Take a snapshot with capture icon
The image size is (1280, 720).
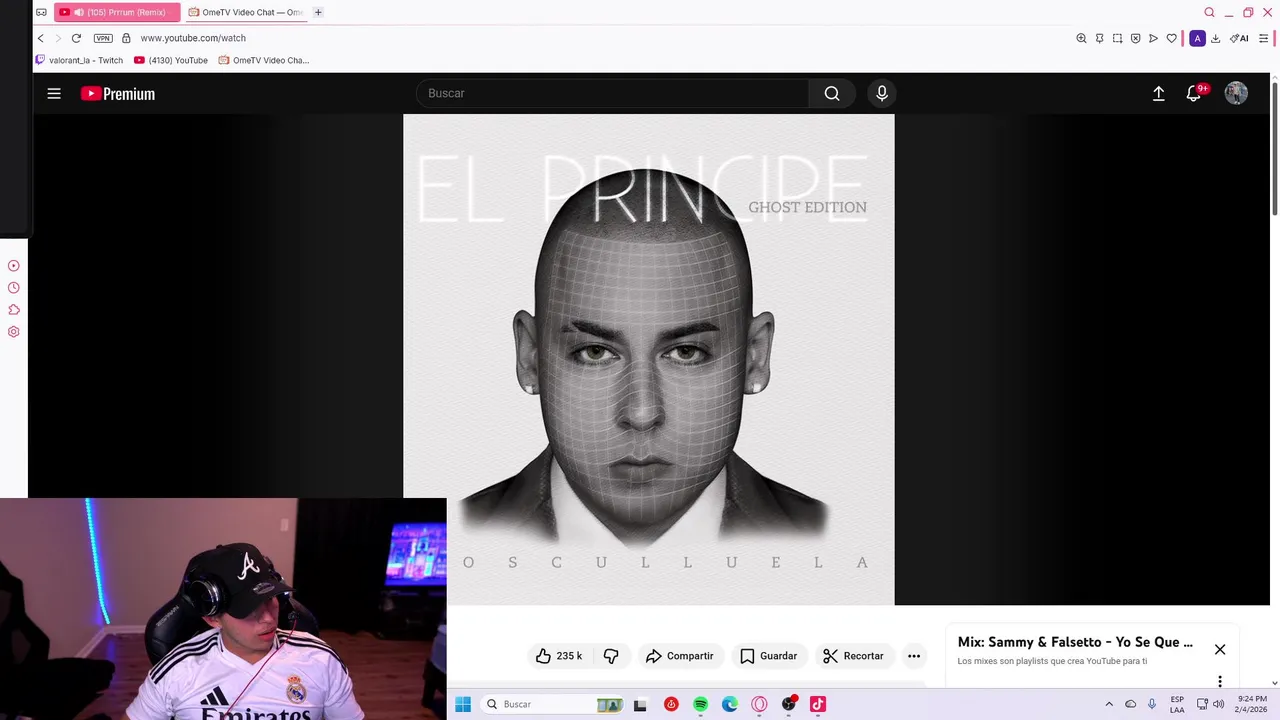pyautogui.click(x=1117, y=38)
